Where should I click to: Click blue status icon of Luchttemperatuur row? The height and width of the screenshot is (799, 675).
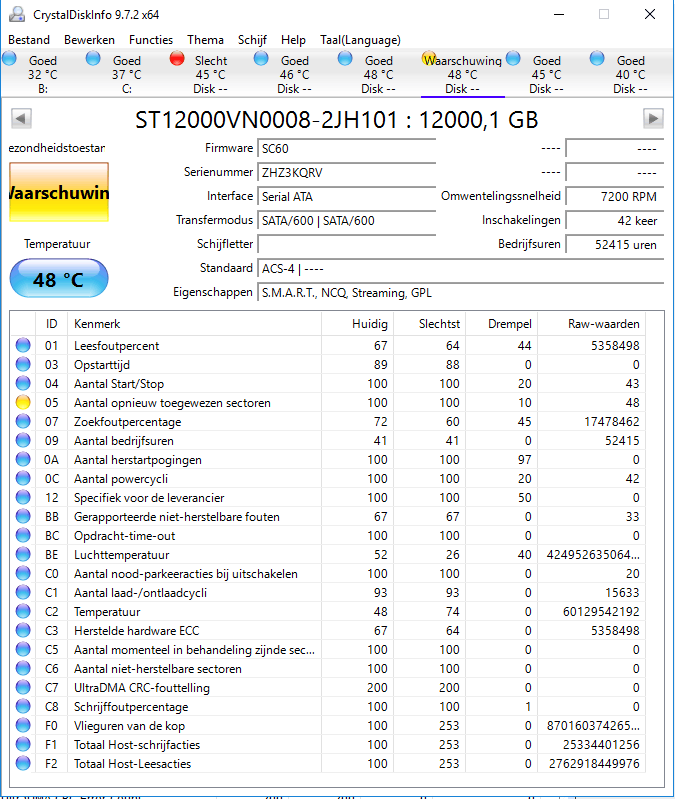click(23, 554)
